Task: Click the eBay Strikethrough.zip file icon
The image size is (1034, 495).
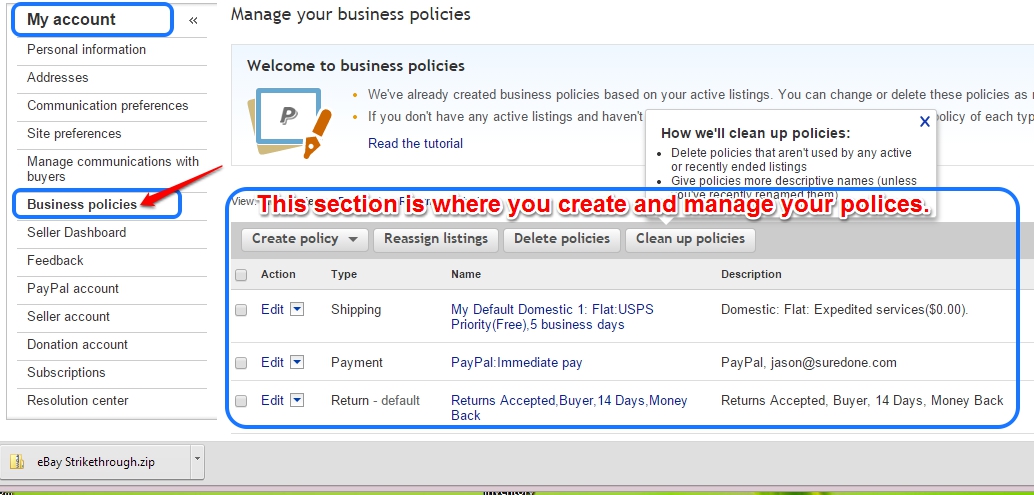Action: tap(18, 462)
